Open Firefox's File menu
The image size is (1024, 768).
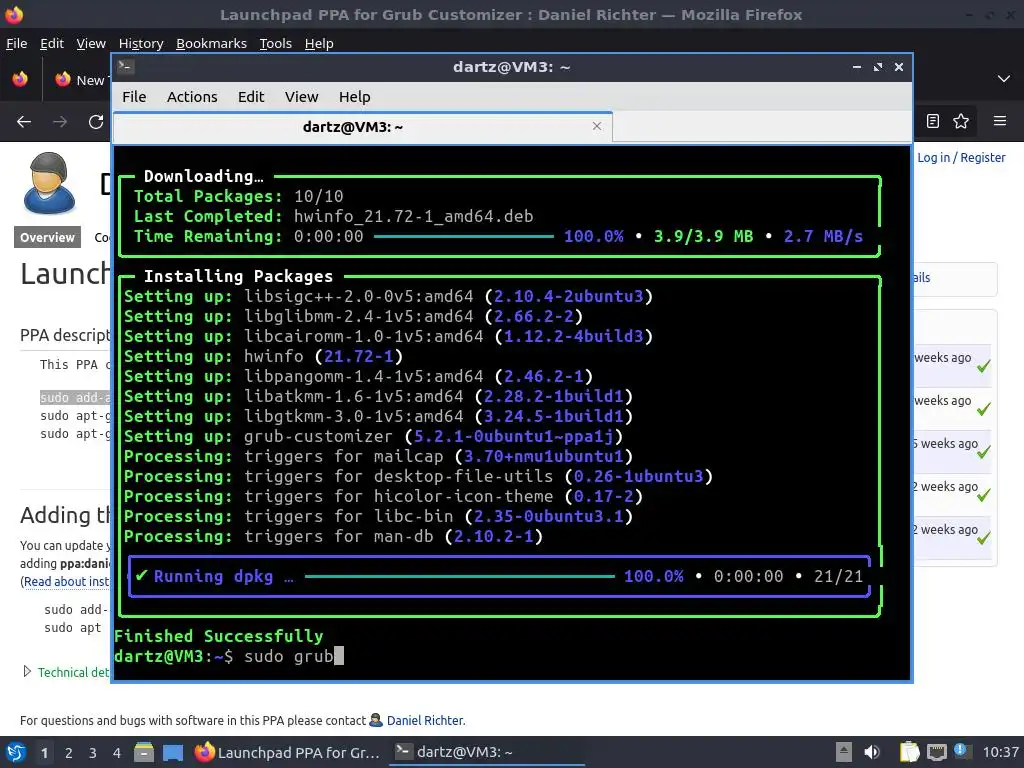[16, 43]
